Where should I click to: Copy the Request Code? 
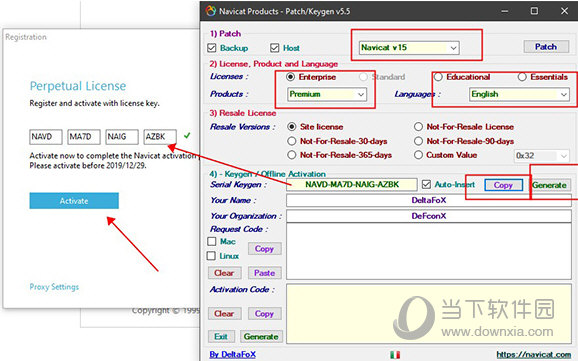tap(264, 249)
